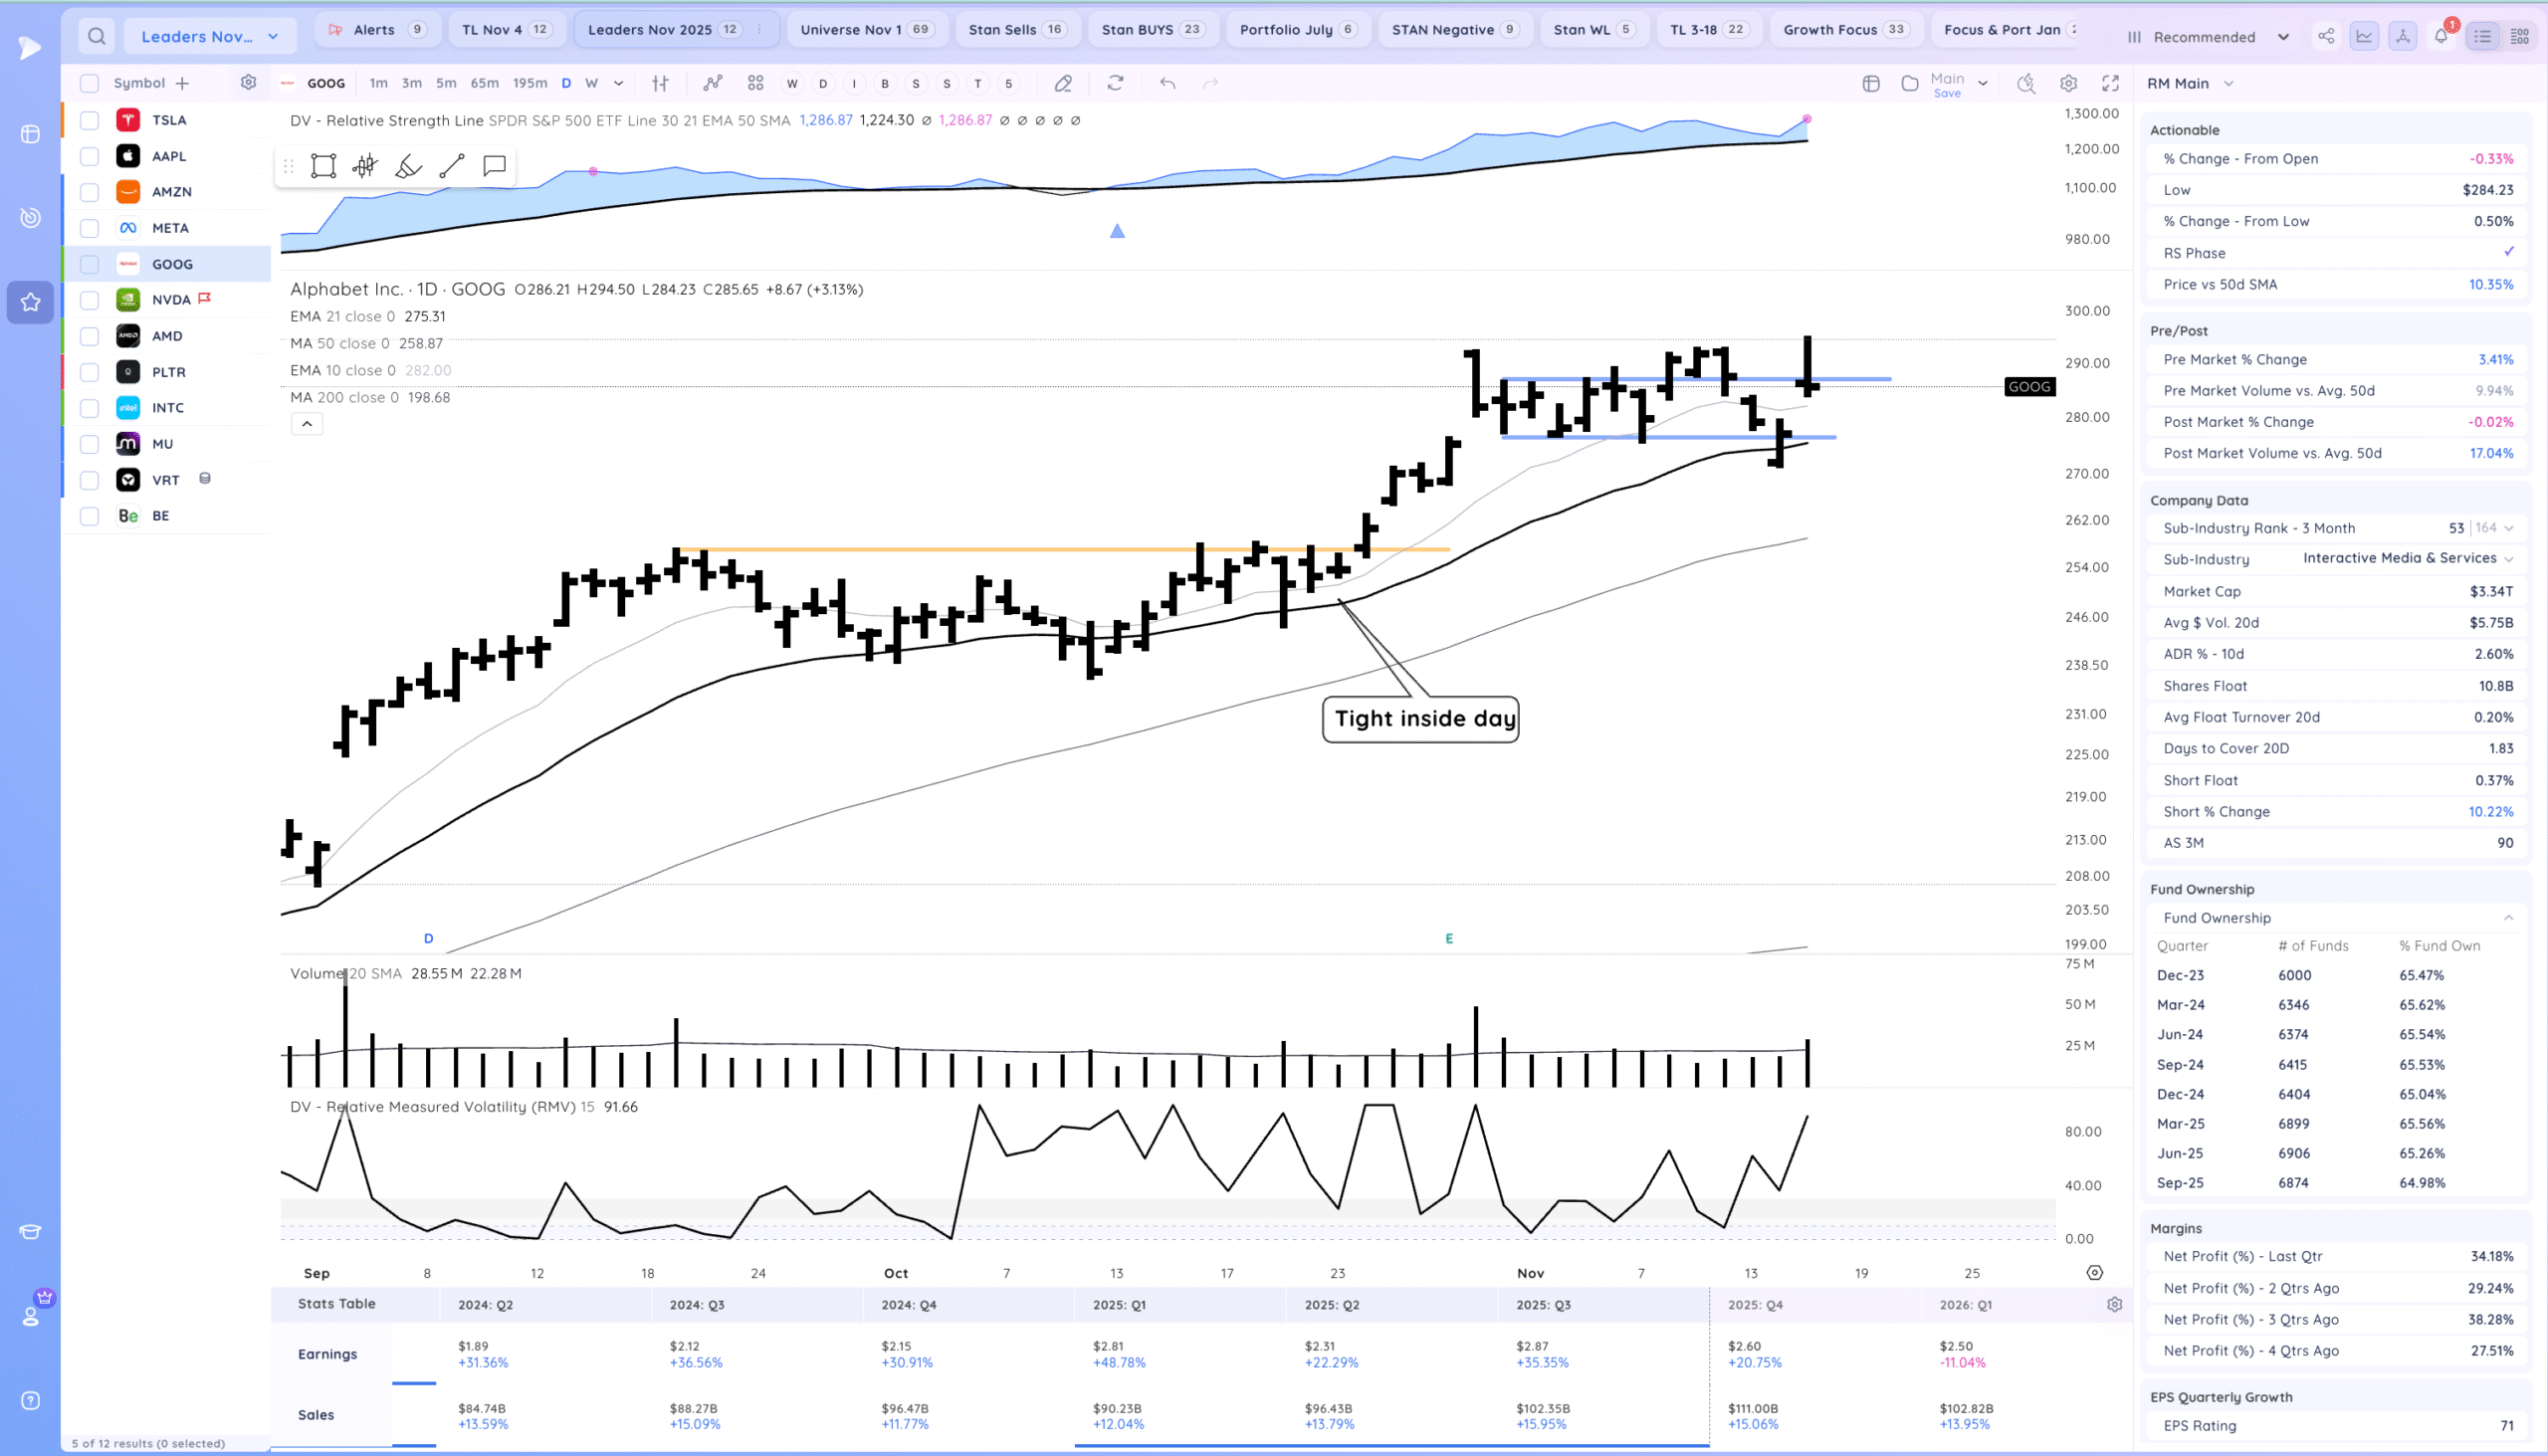The width and height of the screenshot is (2548, 1456).
Task: Click the eraser icon in chart toolbar
Action: pos(1063,84)
